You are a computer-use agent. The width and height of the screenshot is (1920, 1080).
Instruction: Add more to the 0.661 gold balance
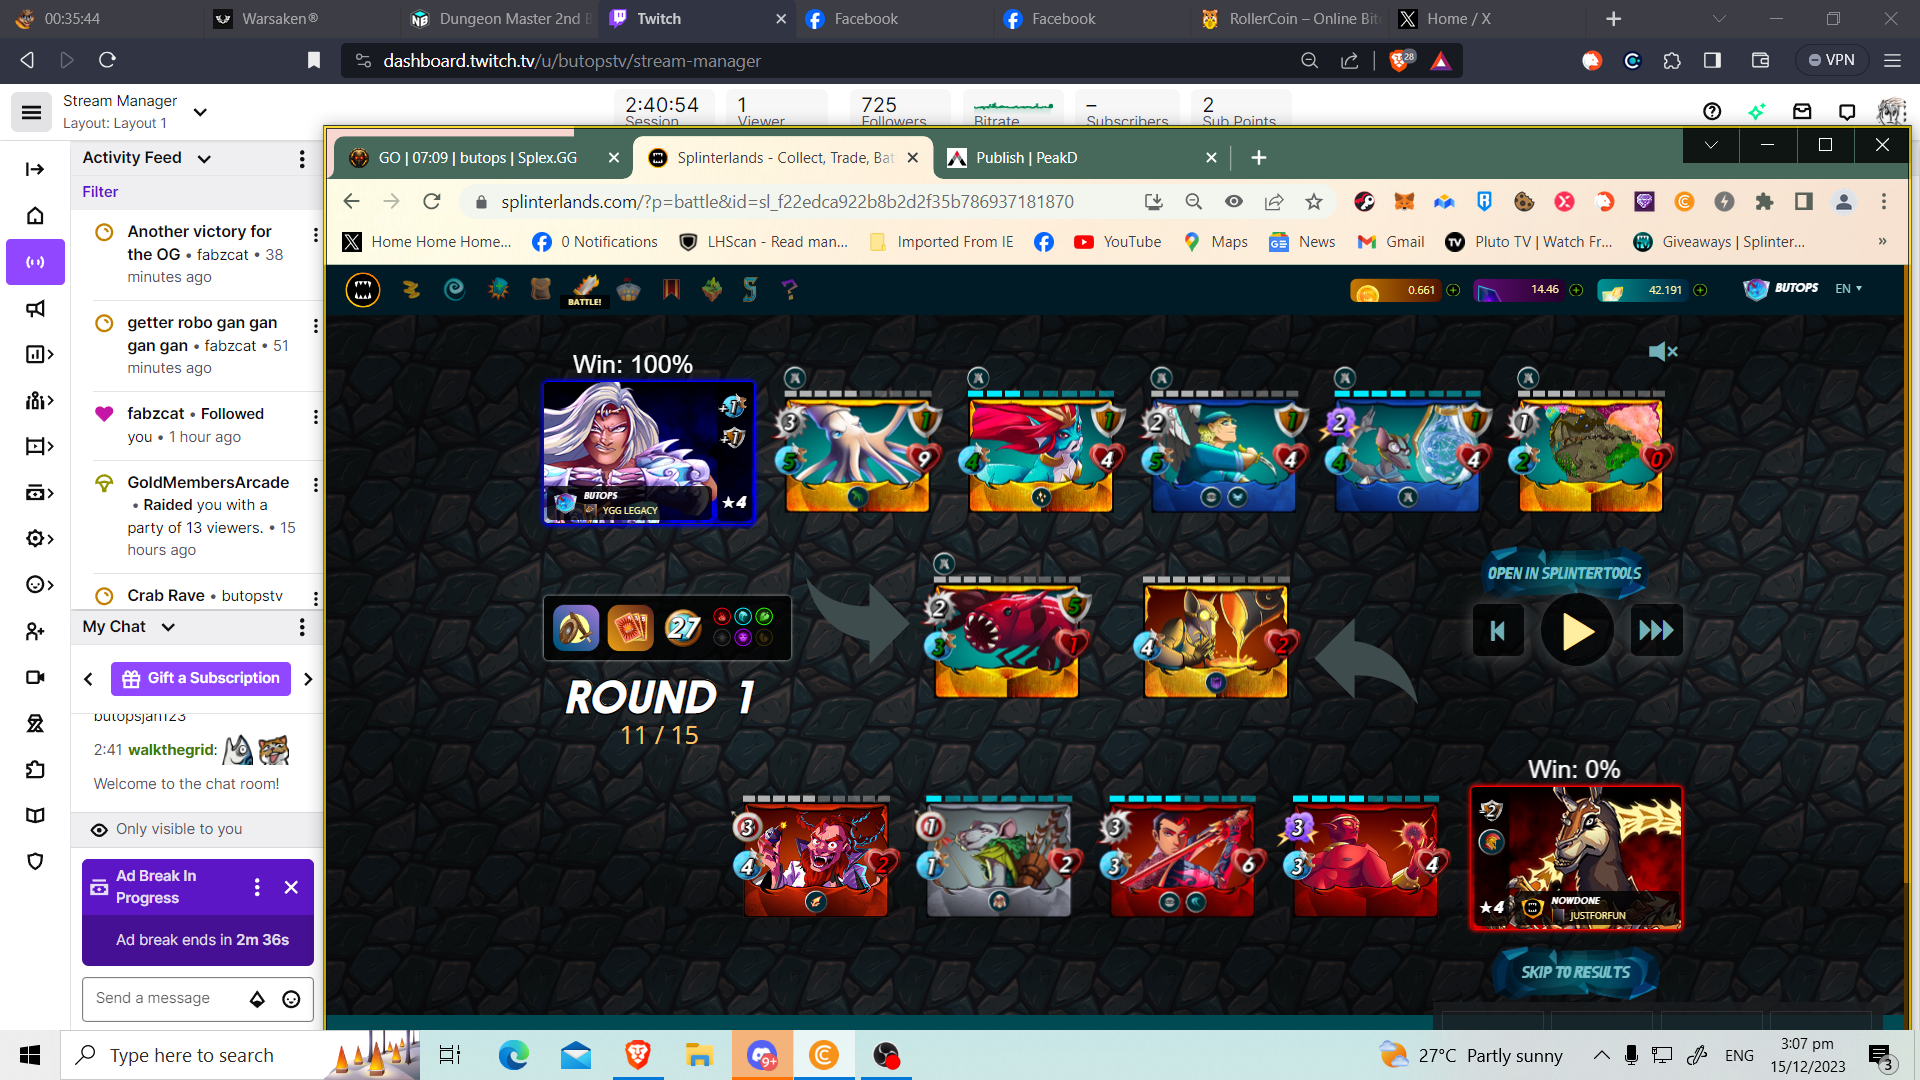point(1453,290)
